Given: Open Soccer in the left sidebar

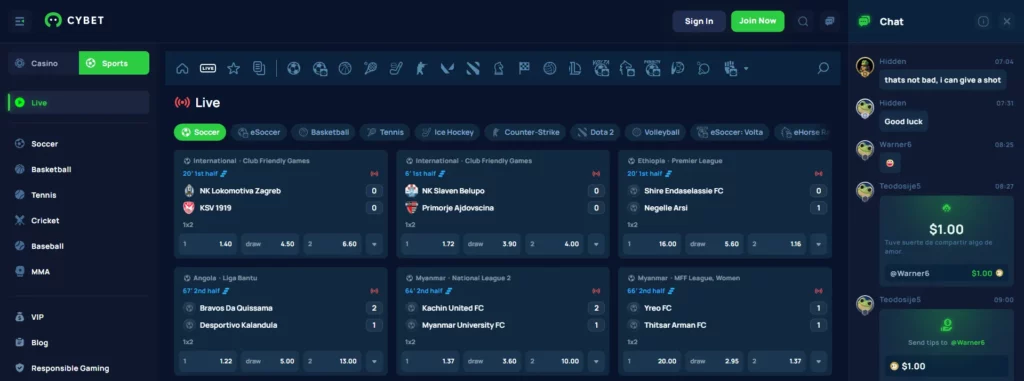Looking at the screenshot, I should tap(79, 144).
